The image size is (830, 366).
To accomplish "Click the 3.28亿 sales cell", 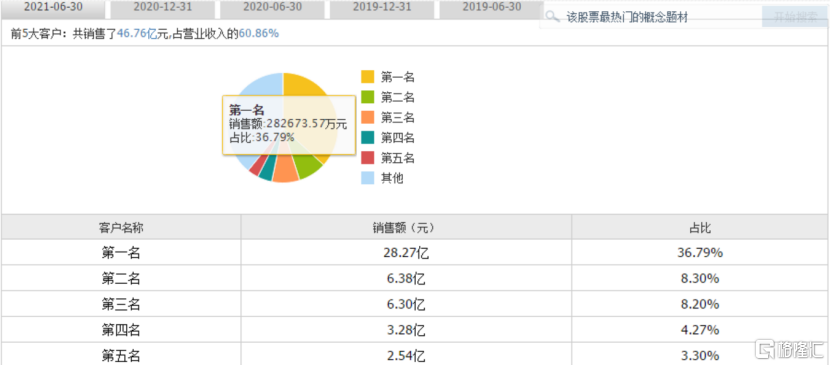I will 406,329.
